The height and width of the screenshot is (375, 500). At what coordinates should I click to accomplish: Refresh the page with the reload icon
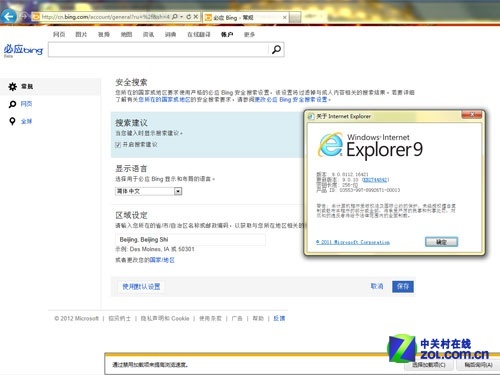[189, 17]
